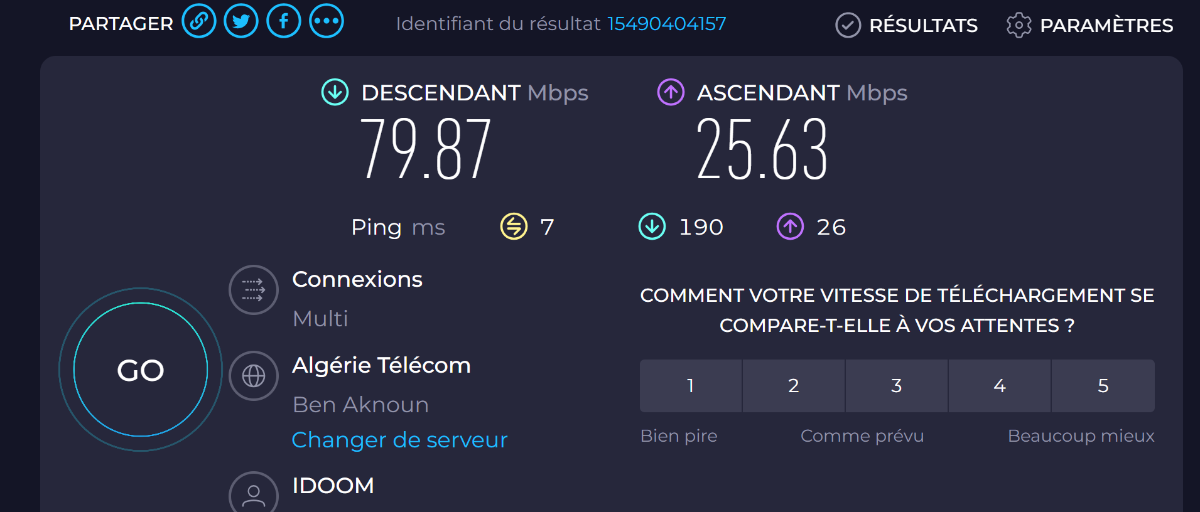Viewport: 1200px width, 512px height.
Task: Rate download speed as 1
Action: coord(691,386)
